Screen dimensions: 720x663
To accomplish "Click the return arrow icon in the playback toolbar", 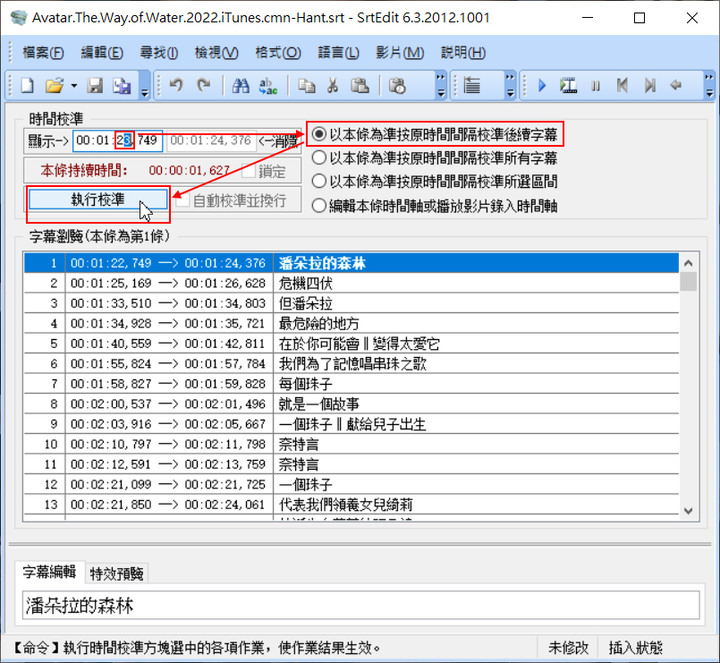I will pos(676,85).
